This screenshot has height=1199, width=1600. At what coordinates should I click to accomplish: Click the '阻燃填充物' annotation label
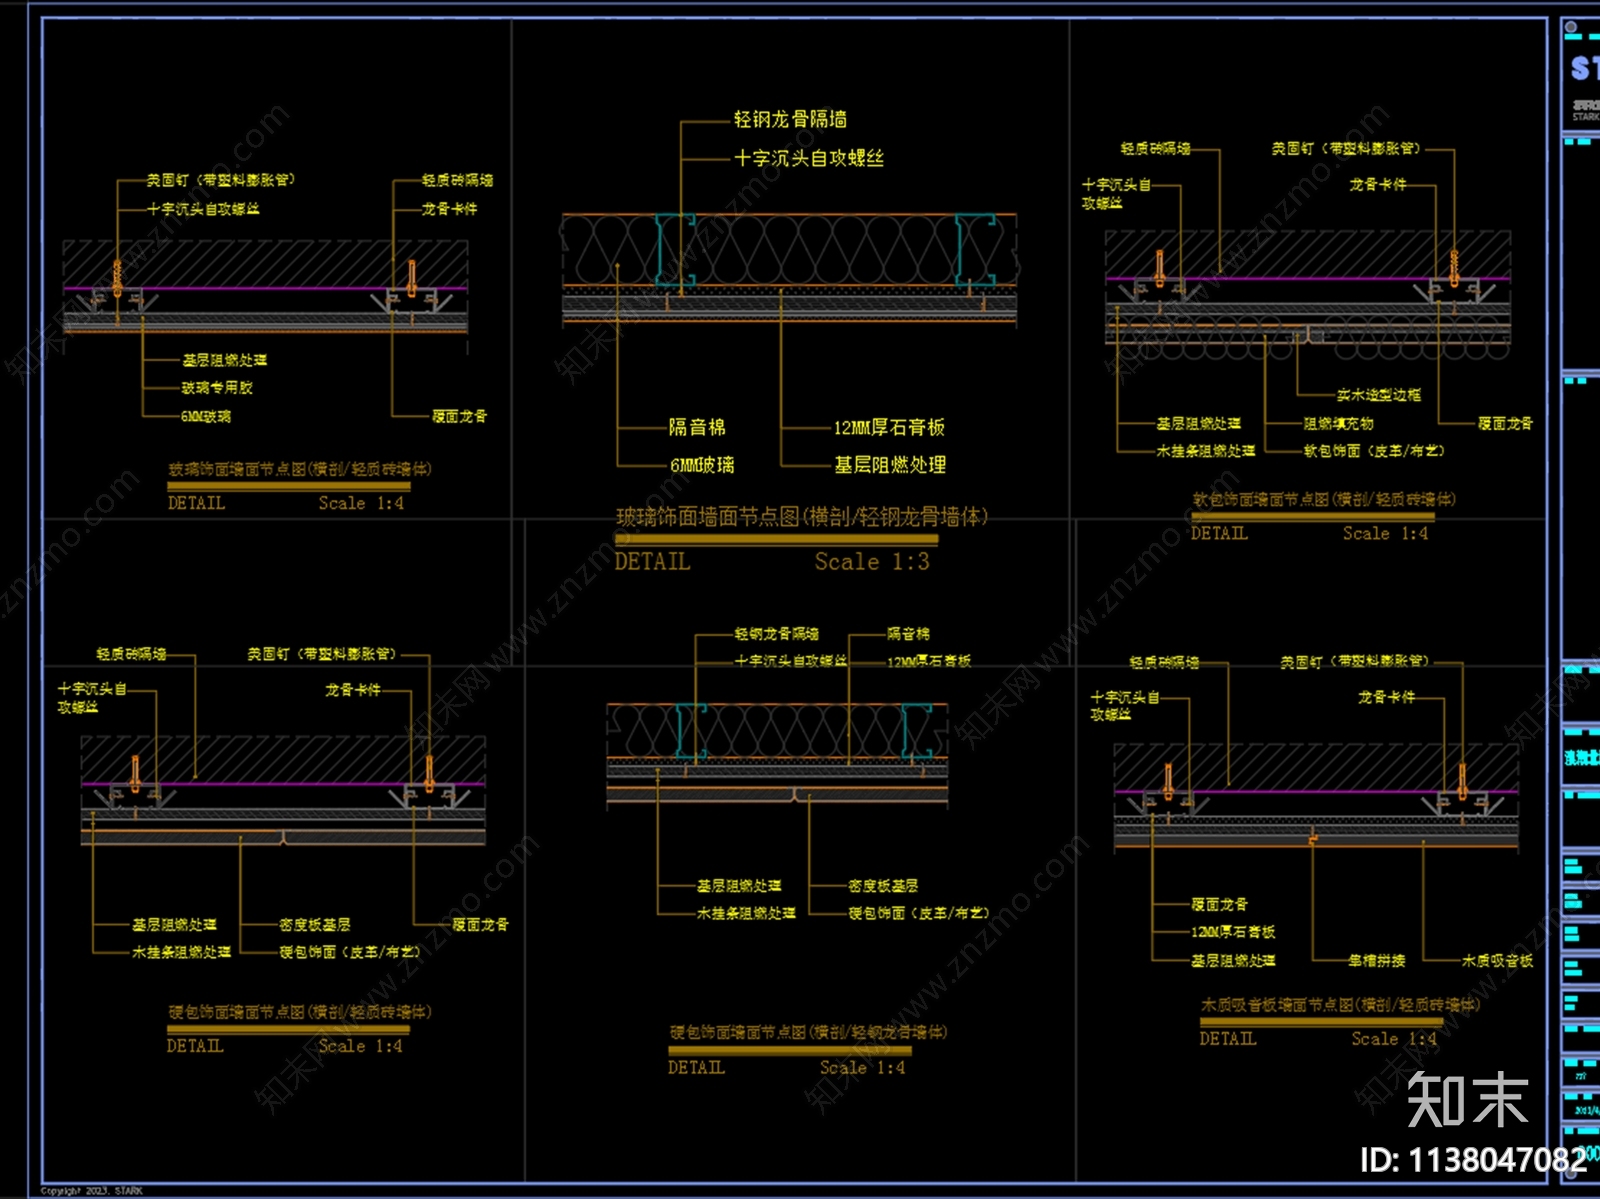[x=1338, y=423]
